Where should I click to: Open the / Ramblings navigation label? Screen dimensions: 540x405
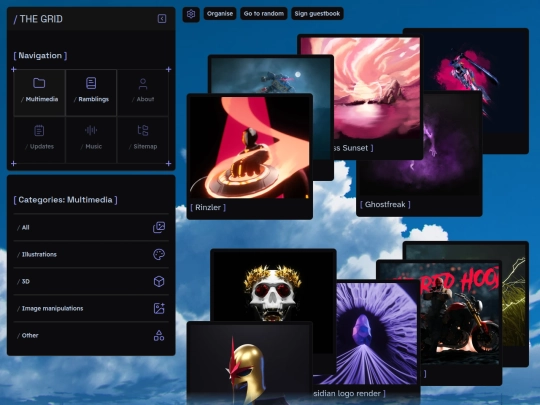pos(91,99)
